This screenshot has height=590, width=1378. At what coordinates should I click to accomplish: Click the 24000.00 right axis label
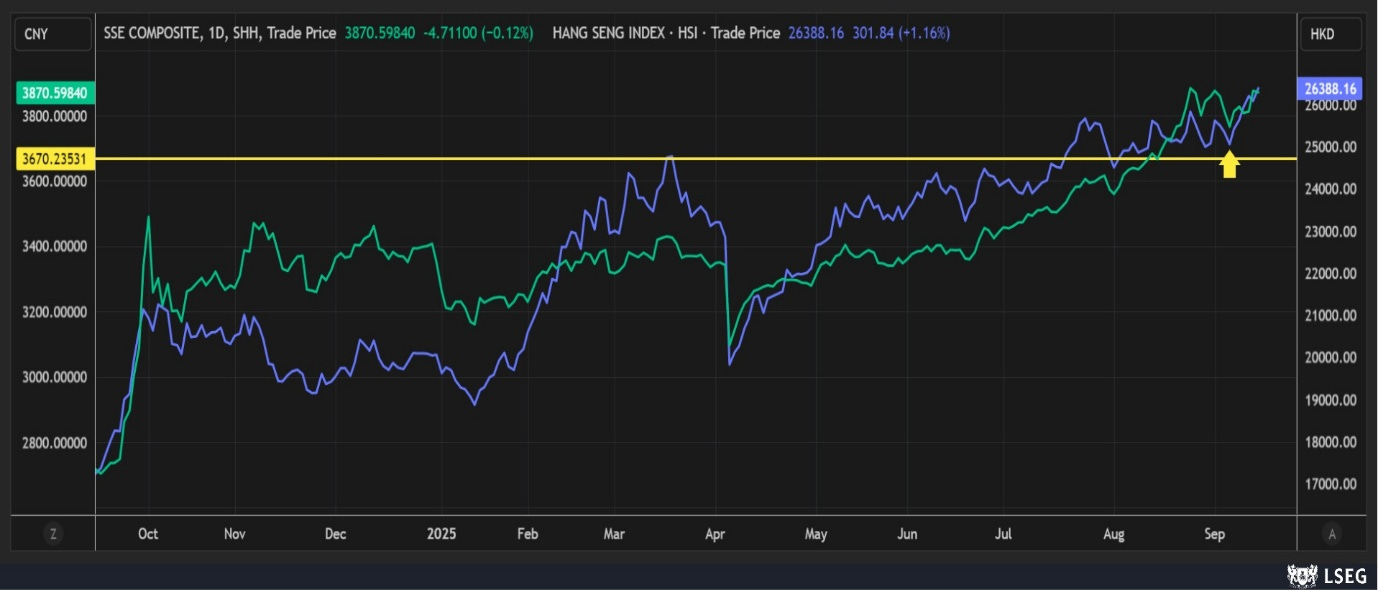pos(1331,189)
